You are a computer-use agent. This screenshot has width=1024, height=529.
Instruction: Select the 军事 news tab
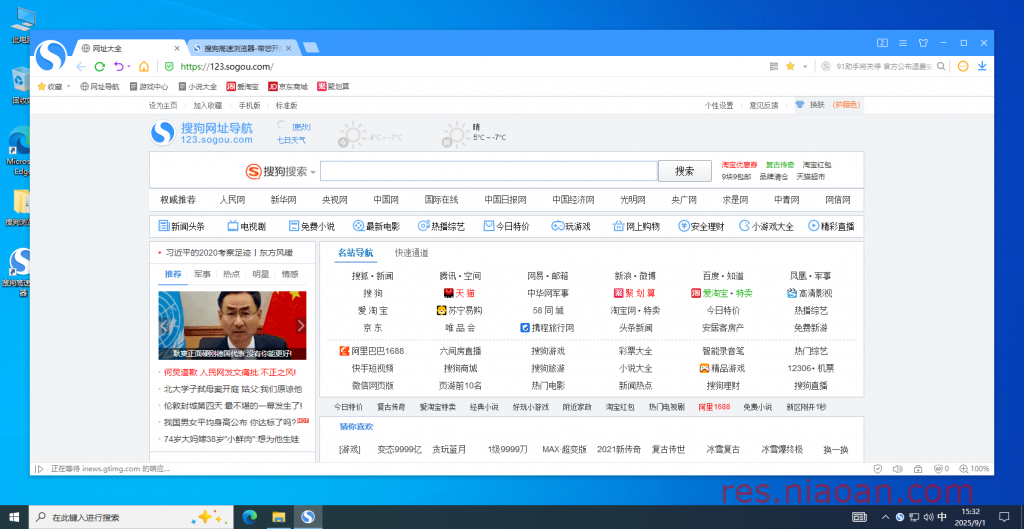pos(202,274)
